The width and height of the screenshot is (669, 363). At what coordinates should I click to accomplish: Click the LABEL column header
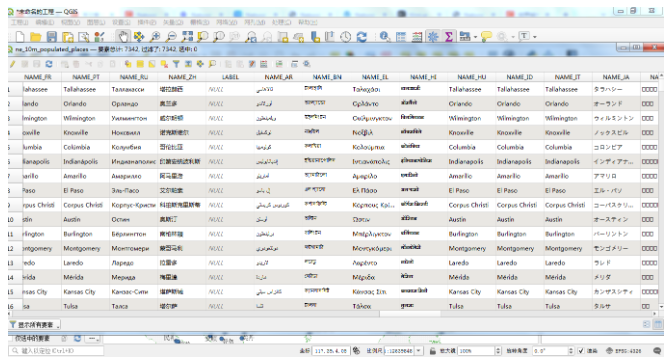230,77
